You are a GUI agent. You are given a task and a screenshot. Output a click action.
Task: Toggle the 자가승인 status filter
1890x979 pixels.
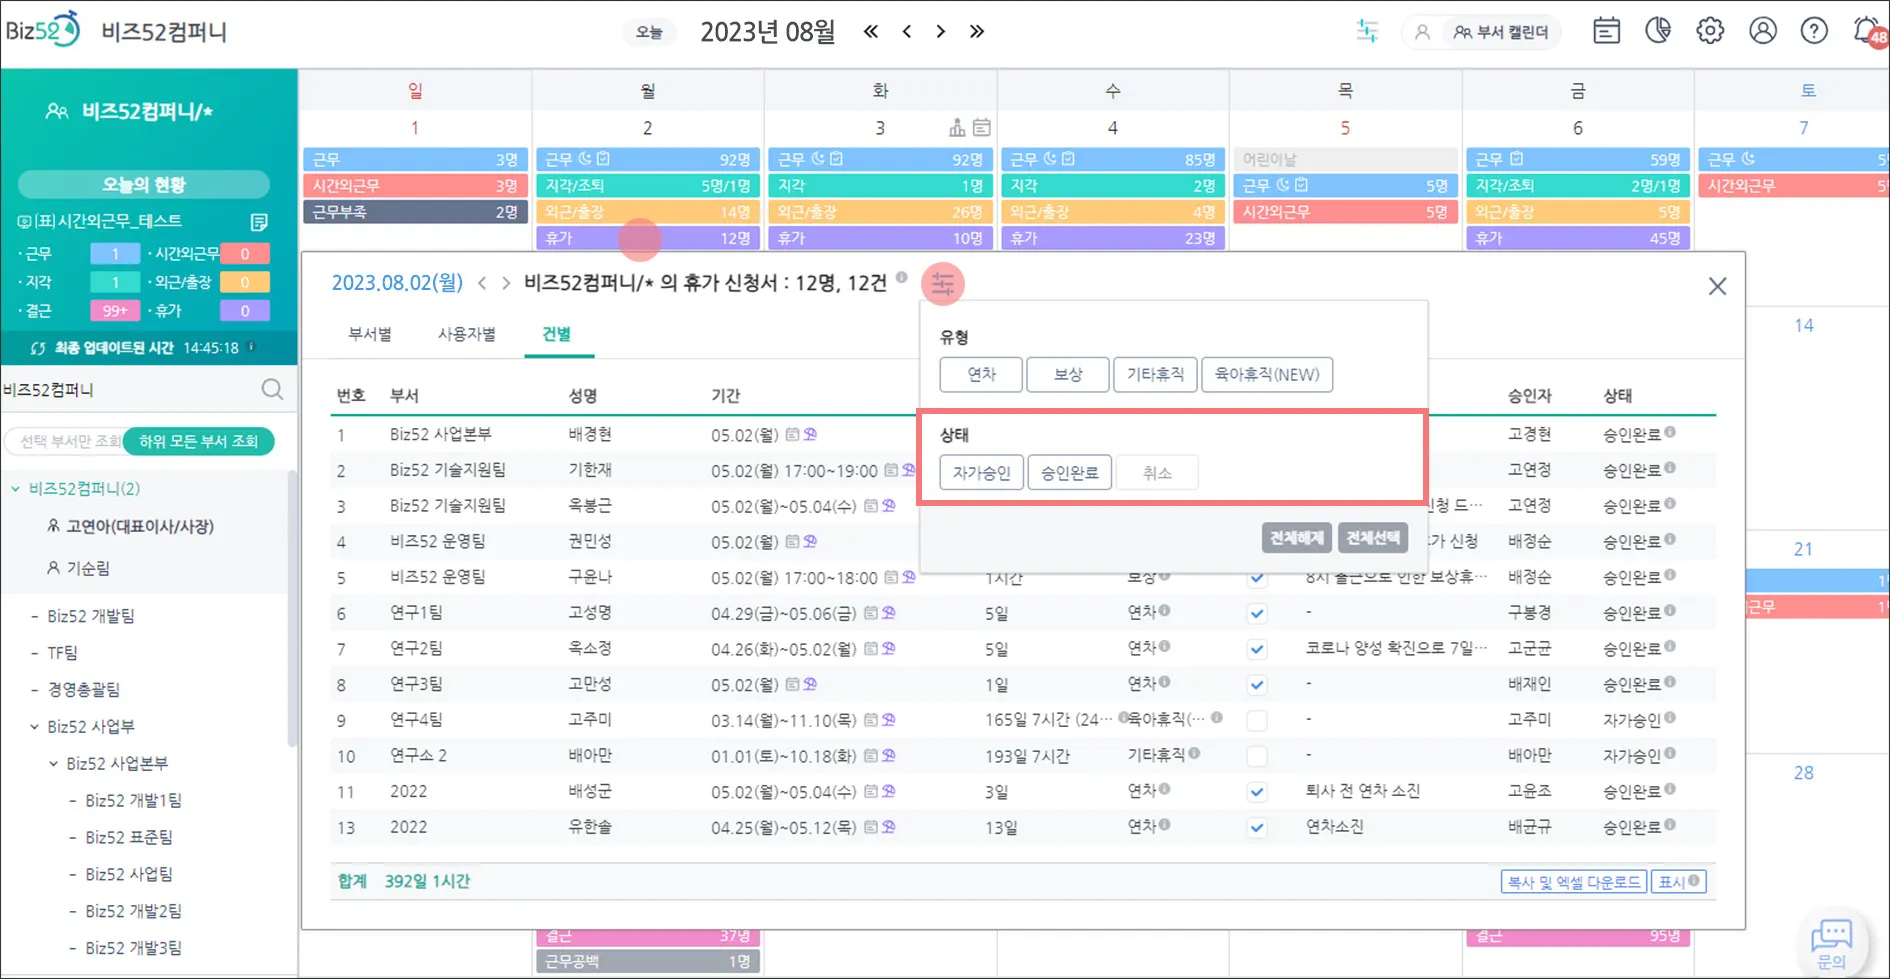coord(981,473)
